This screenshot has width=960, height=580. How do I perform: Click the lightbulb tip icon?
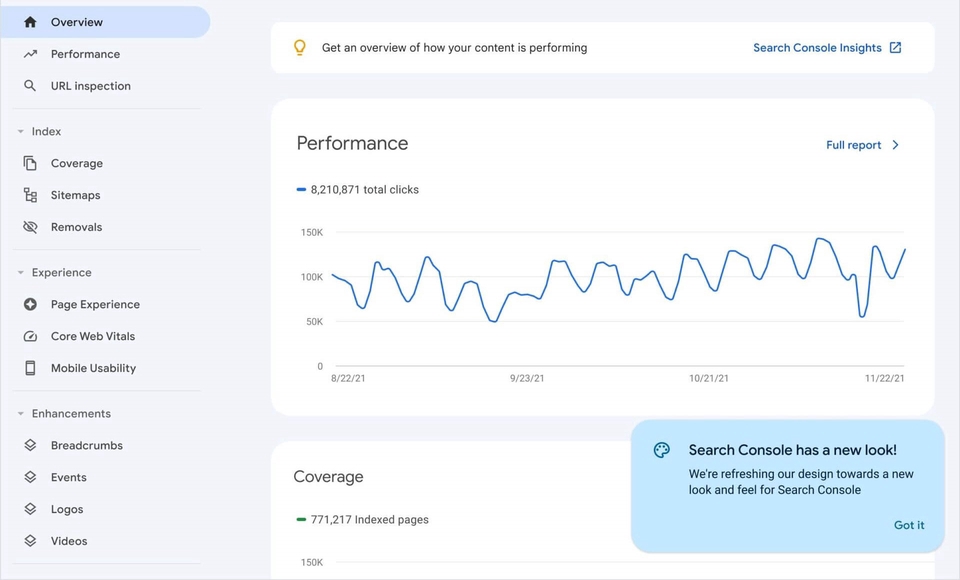[x=299, y=48]
